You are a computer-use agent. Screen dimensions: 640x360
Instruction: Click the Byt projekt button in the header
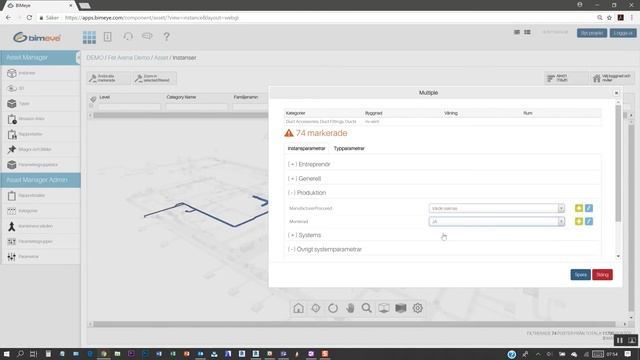(x=592, y=33)
